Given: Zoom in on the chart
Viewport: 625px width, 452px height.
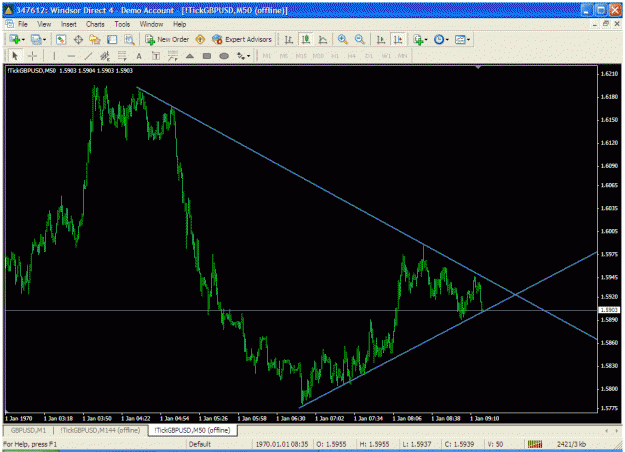Looking at the screenshot, I should (342, 39).
